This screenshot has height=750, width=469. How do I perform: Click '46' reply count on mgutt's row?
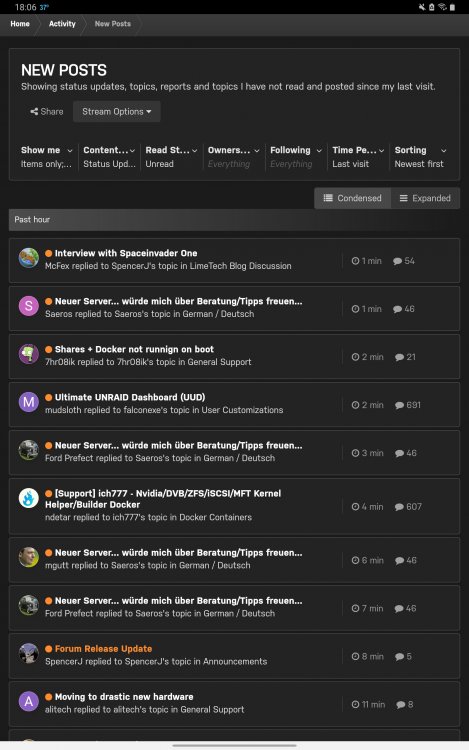click(x=411, y=560)
